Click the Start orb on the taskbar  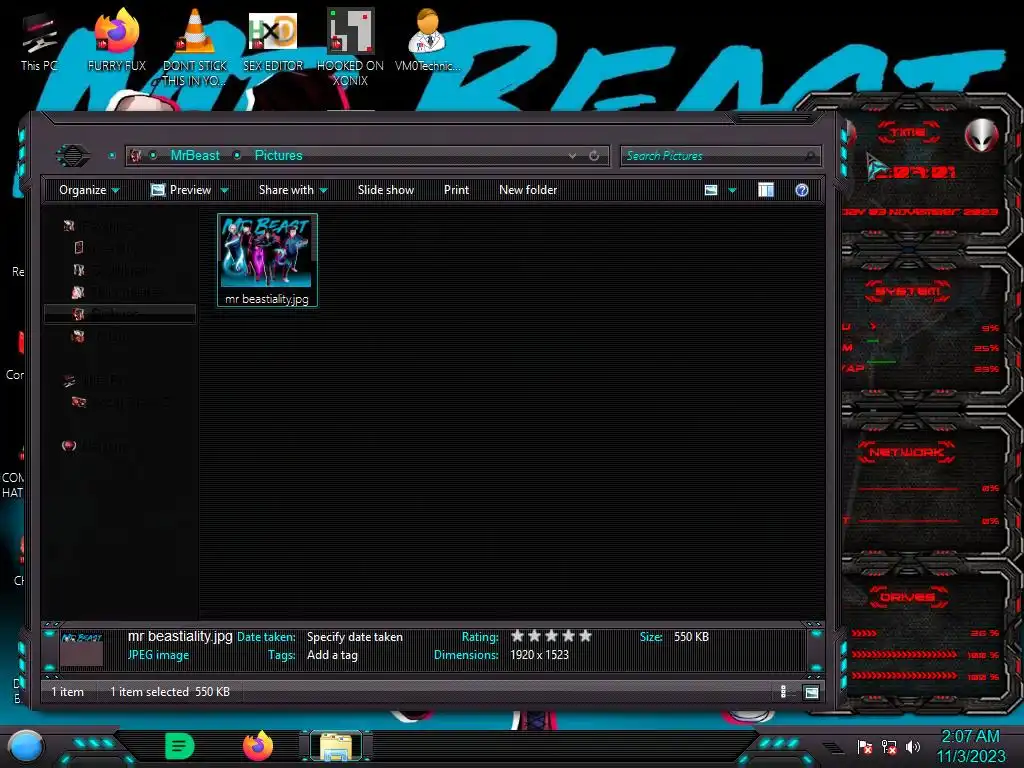click(26, 746)
